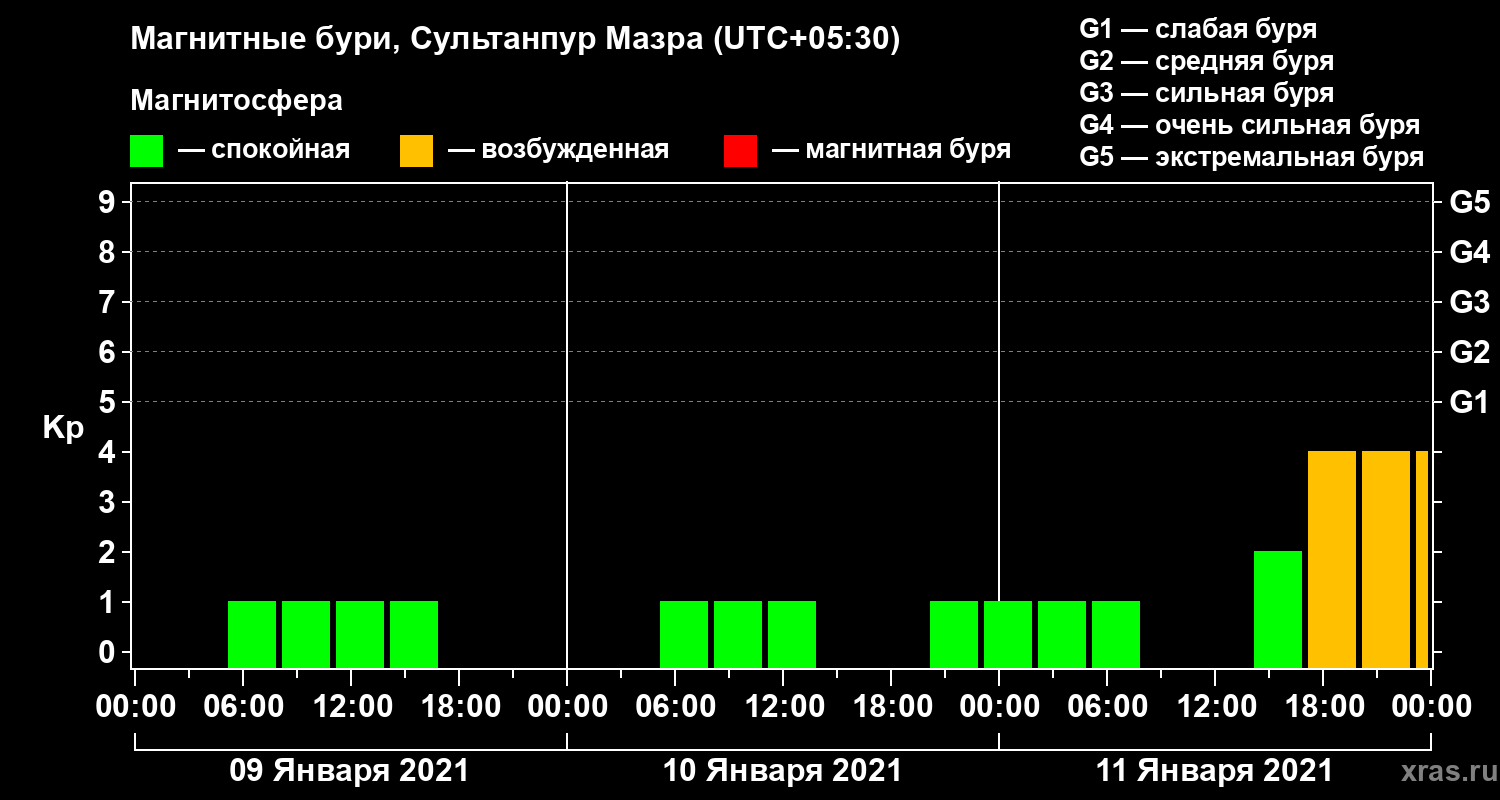Select the 'G1 — слабая буря' legend line

click(x=1198, y=29)
